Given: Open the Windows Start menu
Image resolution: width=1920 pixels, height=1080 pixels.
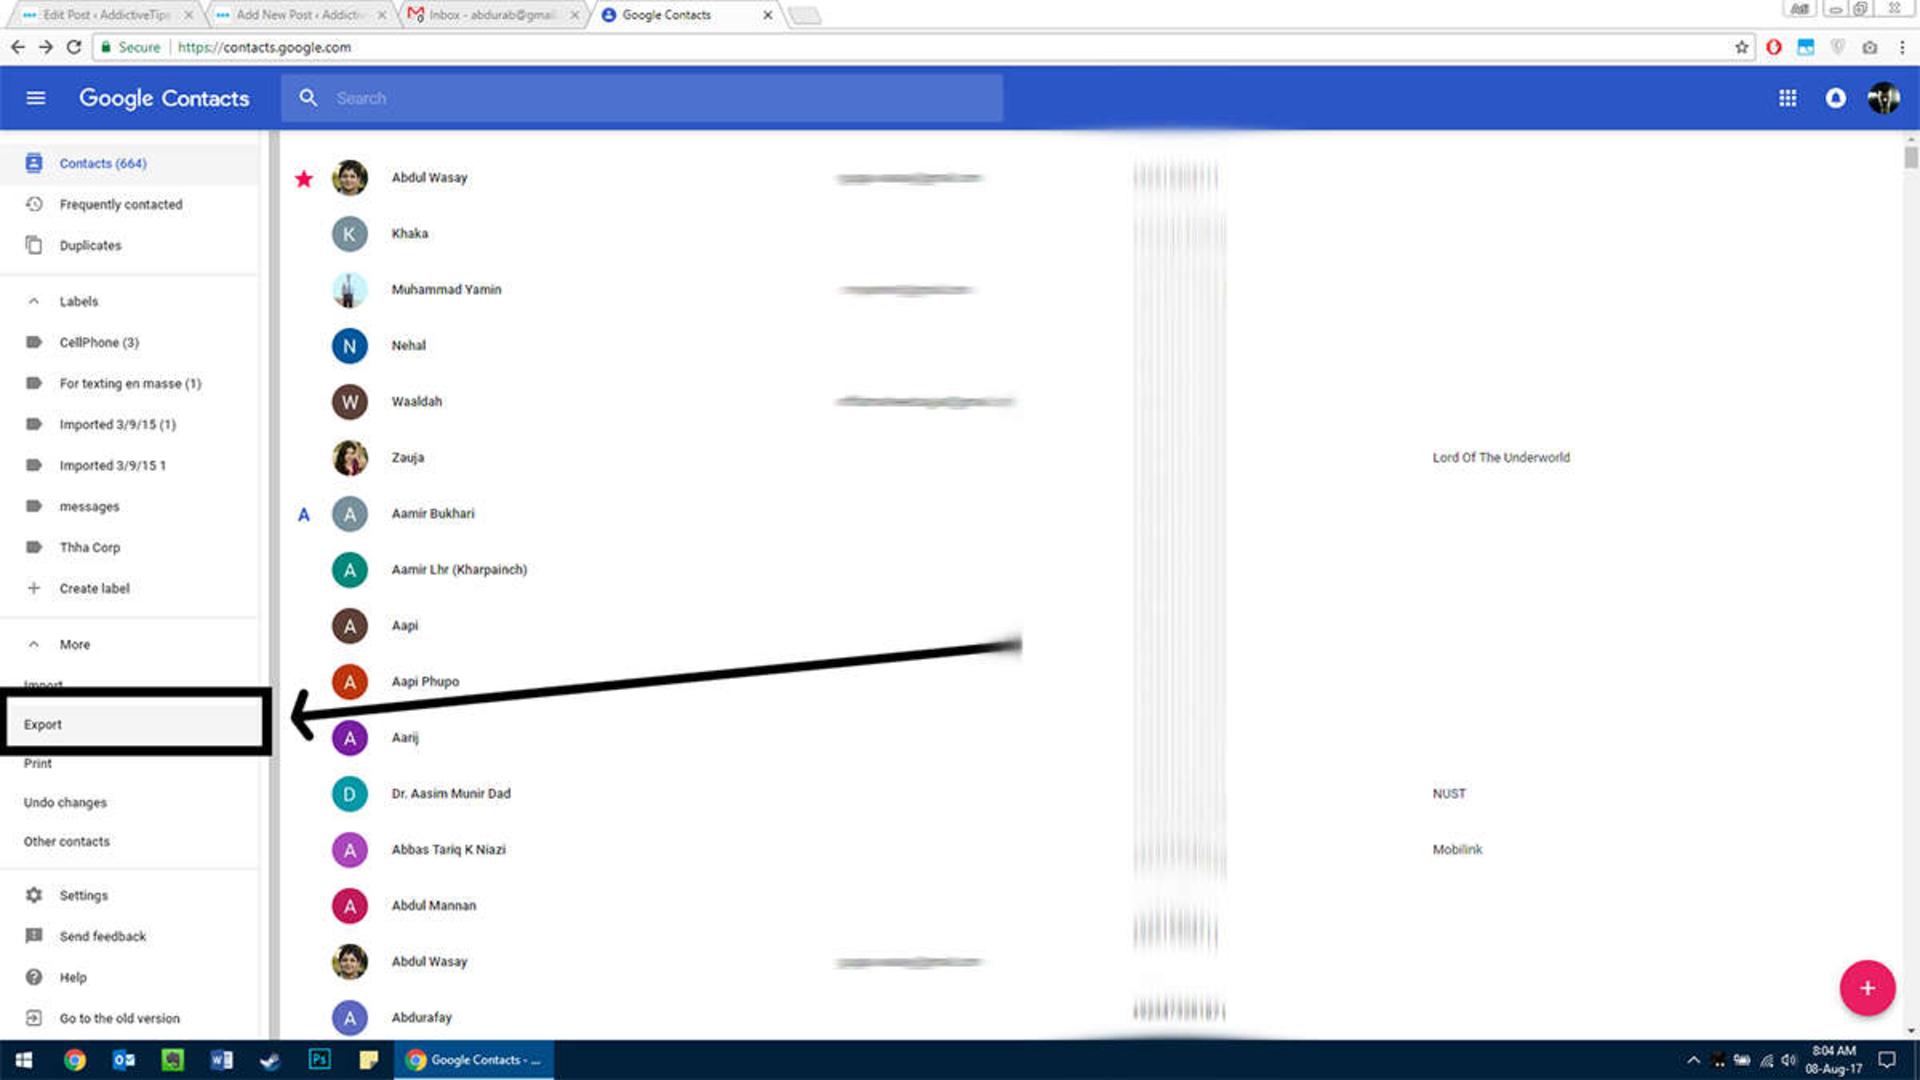Looking at the screenshot, I should click(x=24, y=1060).
